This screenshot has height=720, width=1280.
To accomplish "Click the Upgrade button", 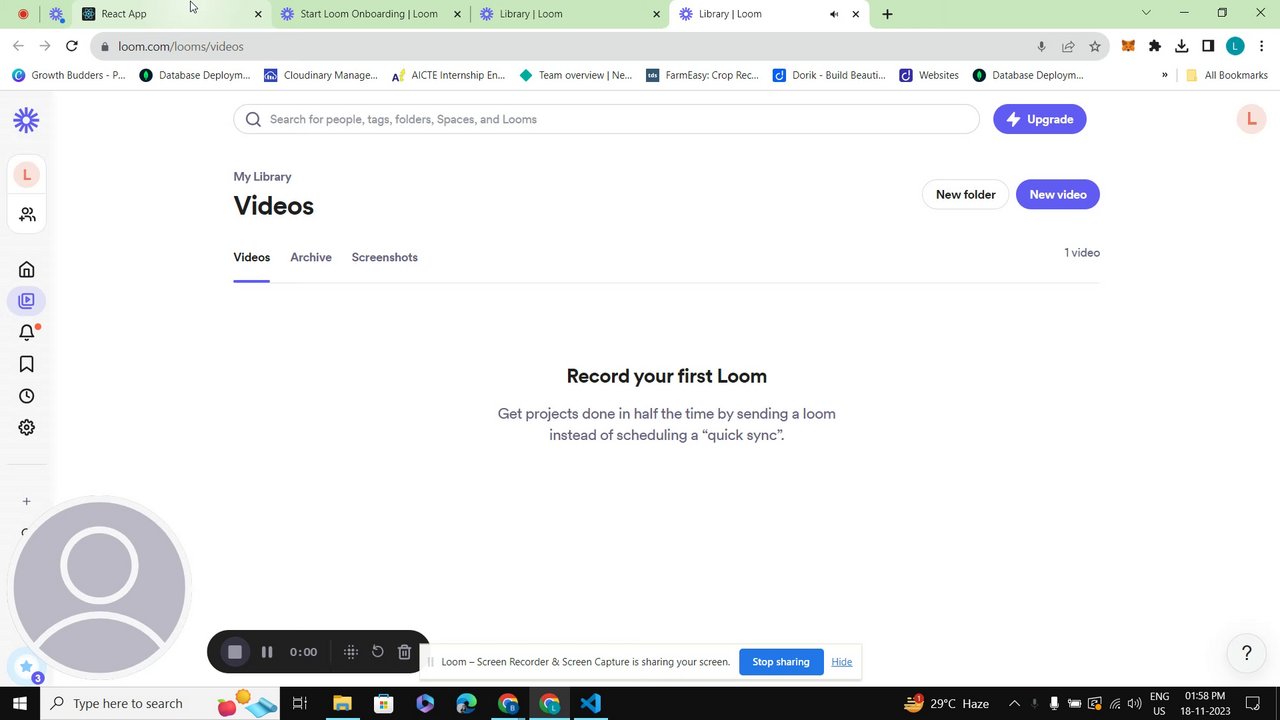I will (x=1040, y=119).
